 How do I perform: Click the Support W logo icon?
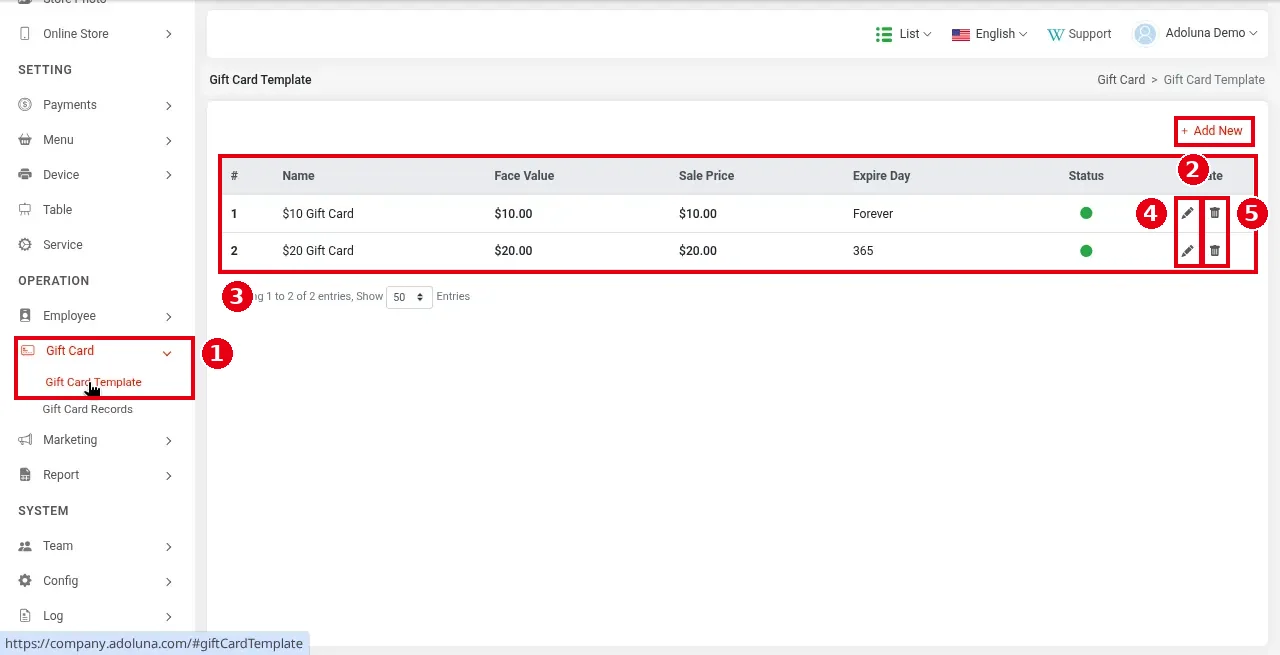[1056, 34]
